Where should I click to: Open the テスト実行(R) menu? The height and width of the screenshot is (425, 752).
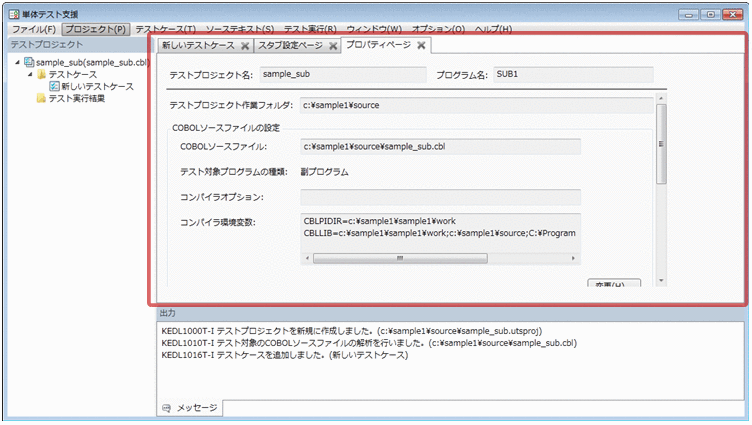[310, 29]
